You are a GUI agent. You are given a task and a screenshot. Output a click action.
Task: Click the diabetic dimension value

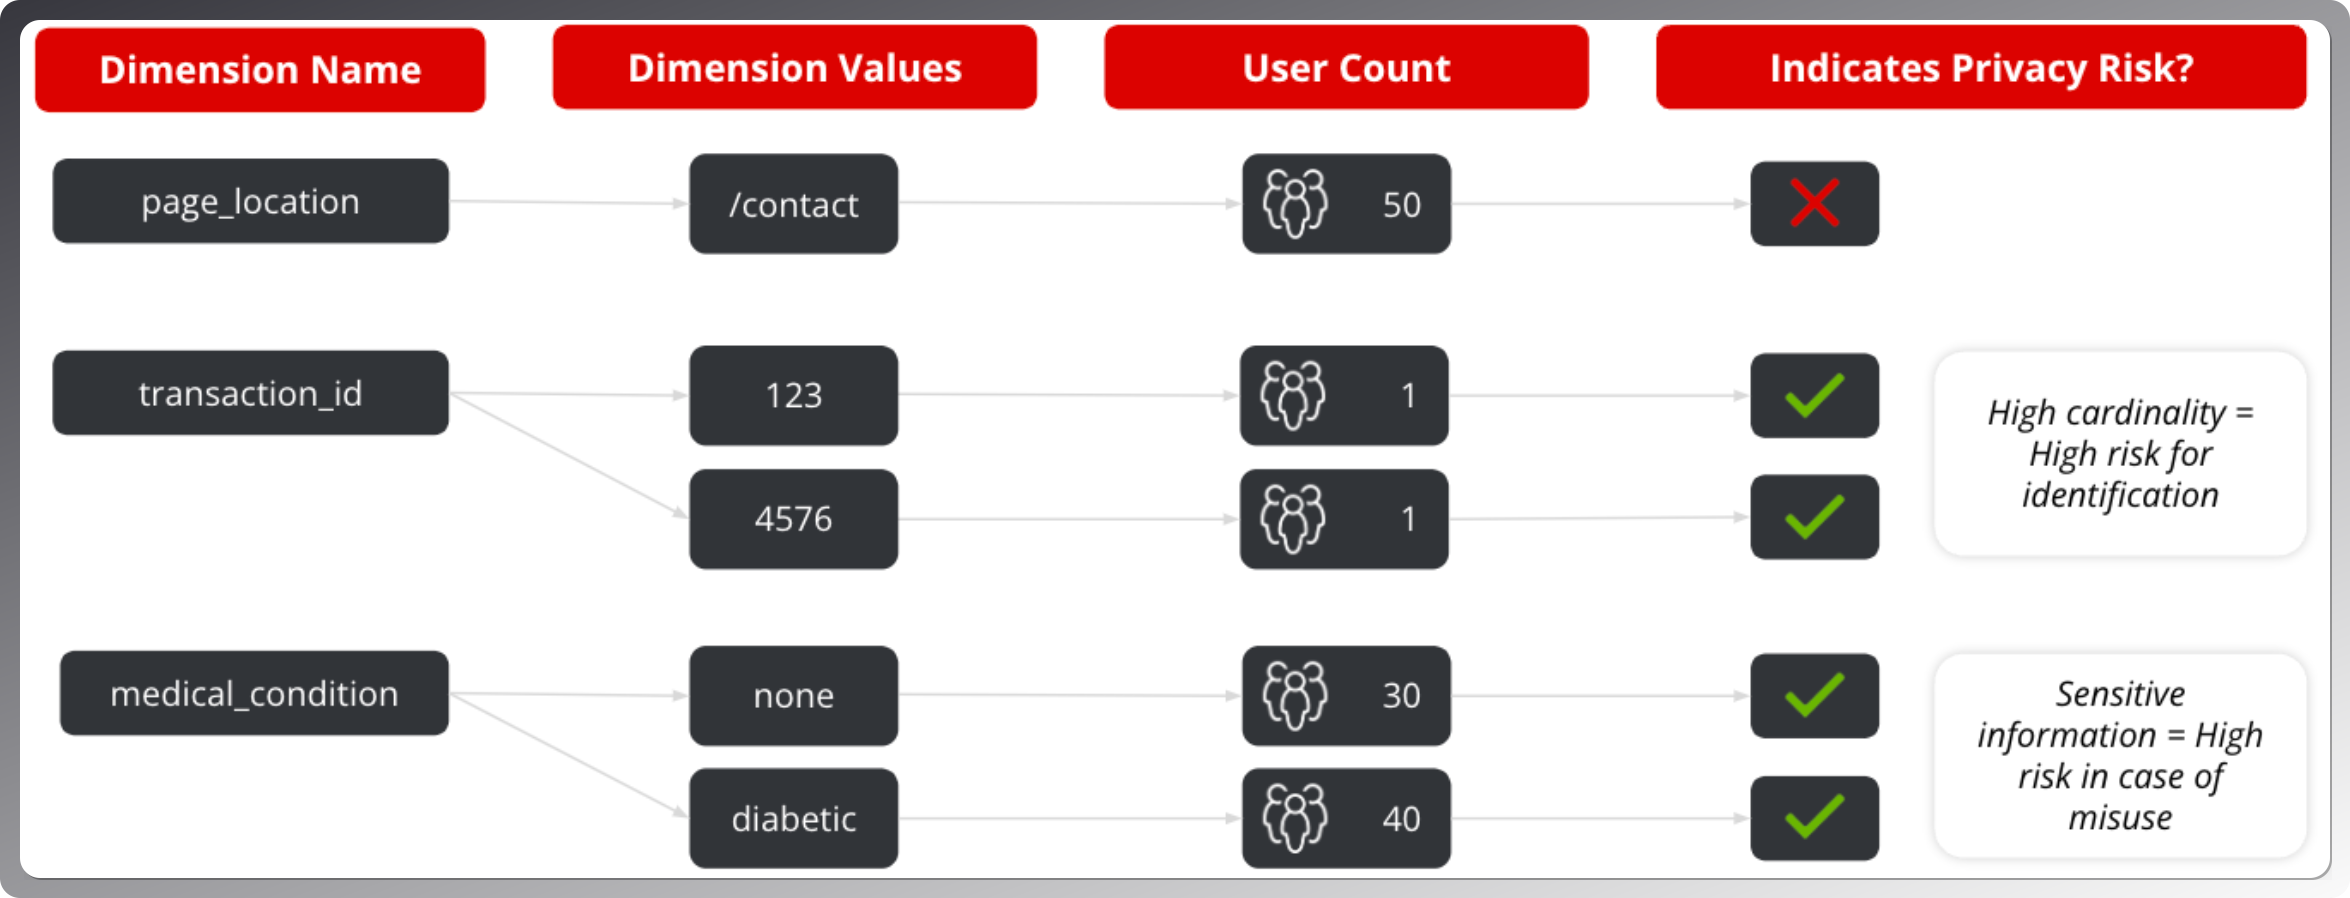(x=793, y=818)
